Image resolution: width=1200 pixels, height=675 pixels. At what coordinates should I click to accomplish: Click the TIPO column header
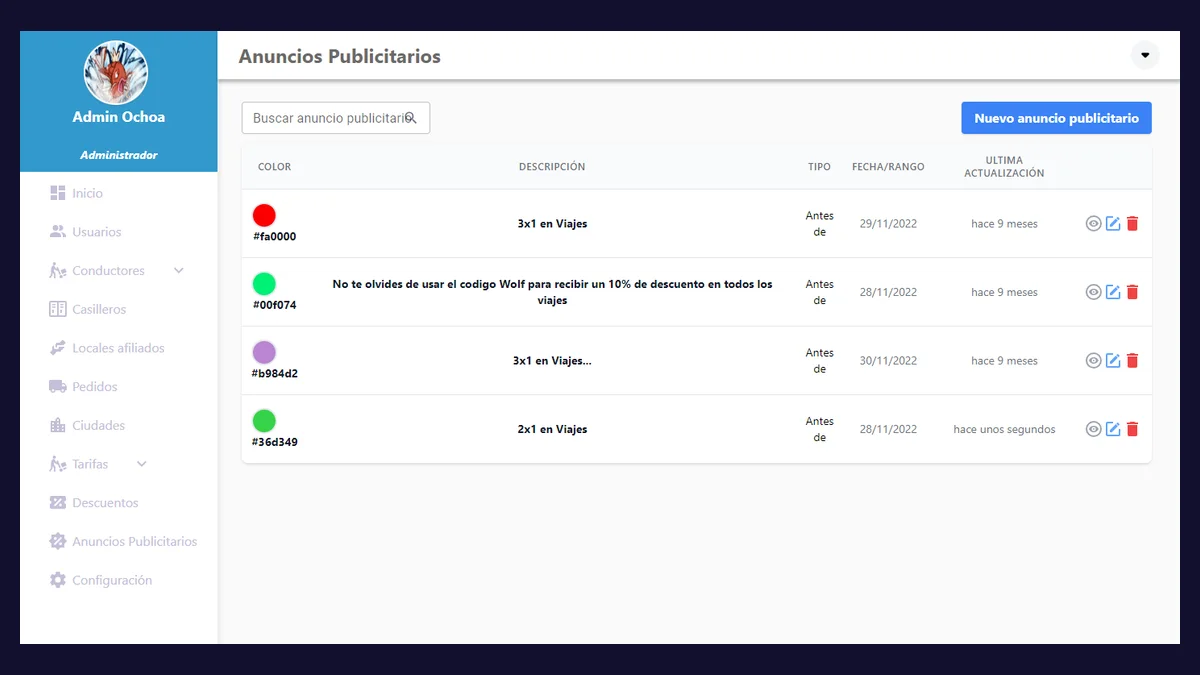(x=819, y=167)
